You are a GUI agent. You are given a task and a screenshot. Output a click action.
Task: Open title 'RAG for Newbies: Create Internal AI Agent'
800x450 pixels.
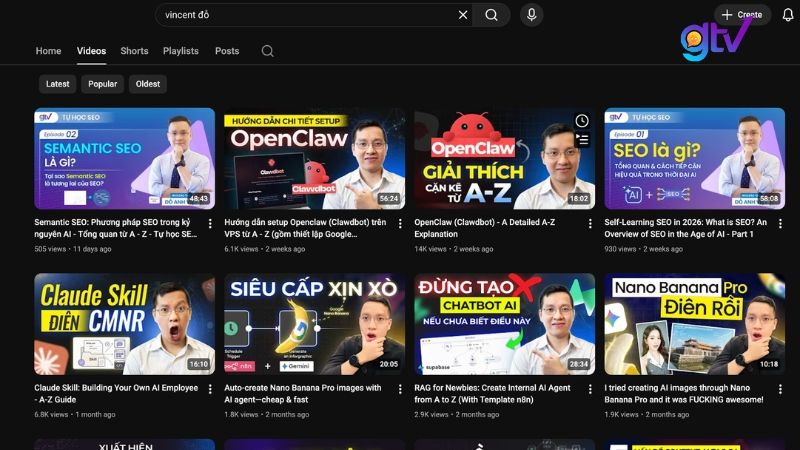pos(492,393)
